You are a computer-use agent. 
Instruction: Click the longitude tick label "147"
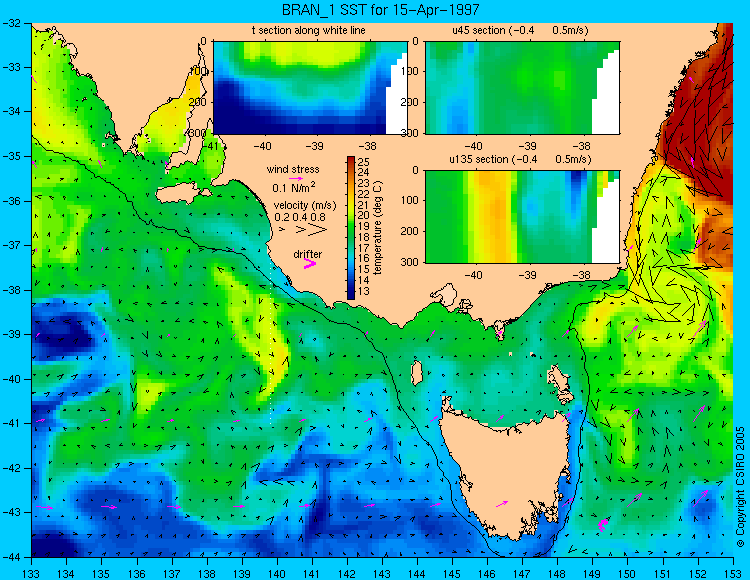tap(522, 574)
